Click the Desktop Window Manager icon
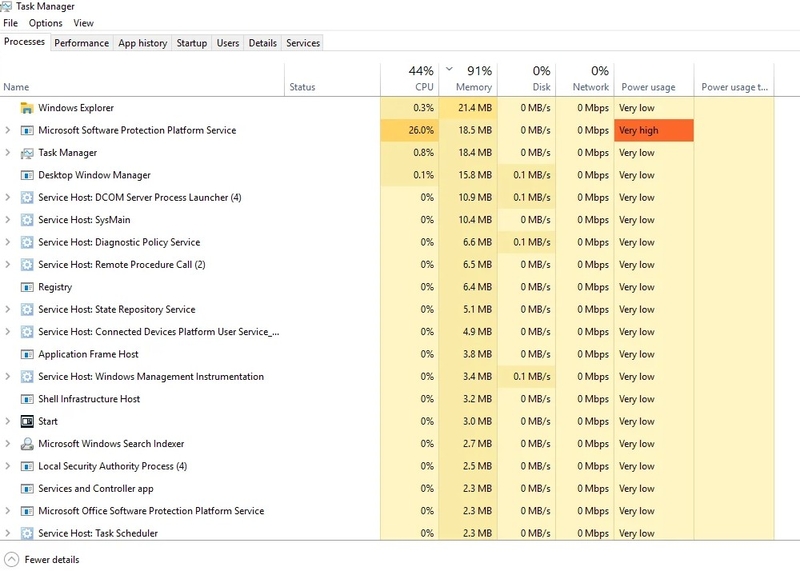Image resolution: width=800 pixels, height=571 pixels. [27, 176]
